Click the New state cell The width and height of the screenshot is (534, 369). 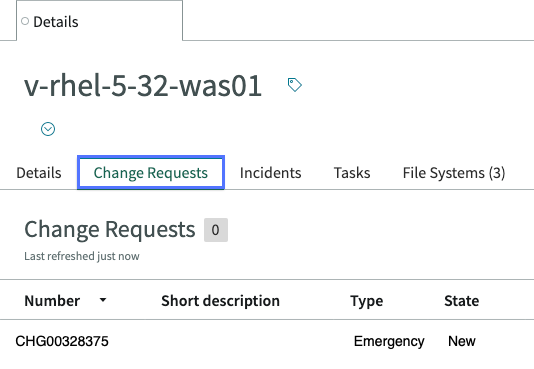pos(461,341)
